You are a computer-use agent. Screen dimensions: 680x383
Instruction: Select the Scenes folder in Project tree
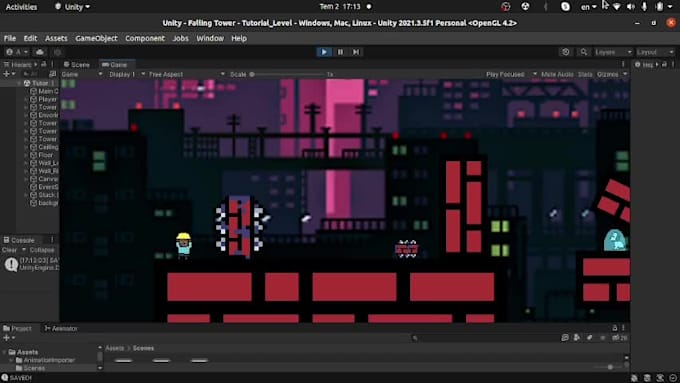coord(30,368)
